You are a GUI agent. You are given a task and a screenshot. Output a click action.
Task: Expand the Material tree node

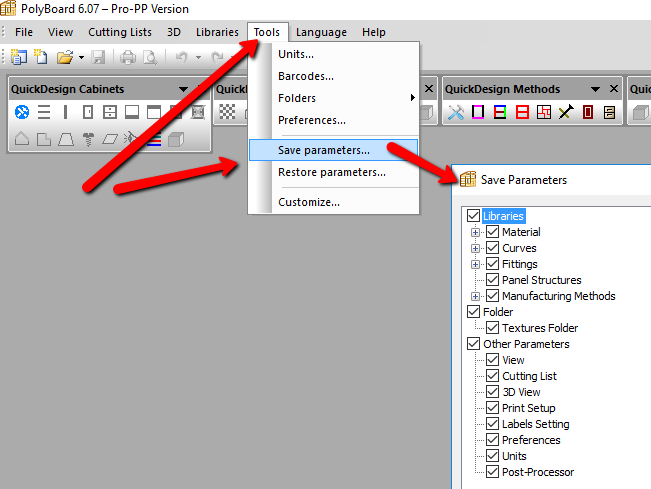pos(475,232)
